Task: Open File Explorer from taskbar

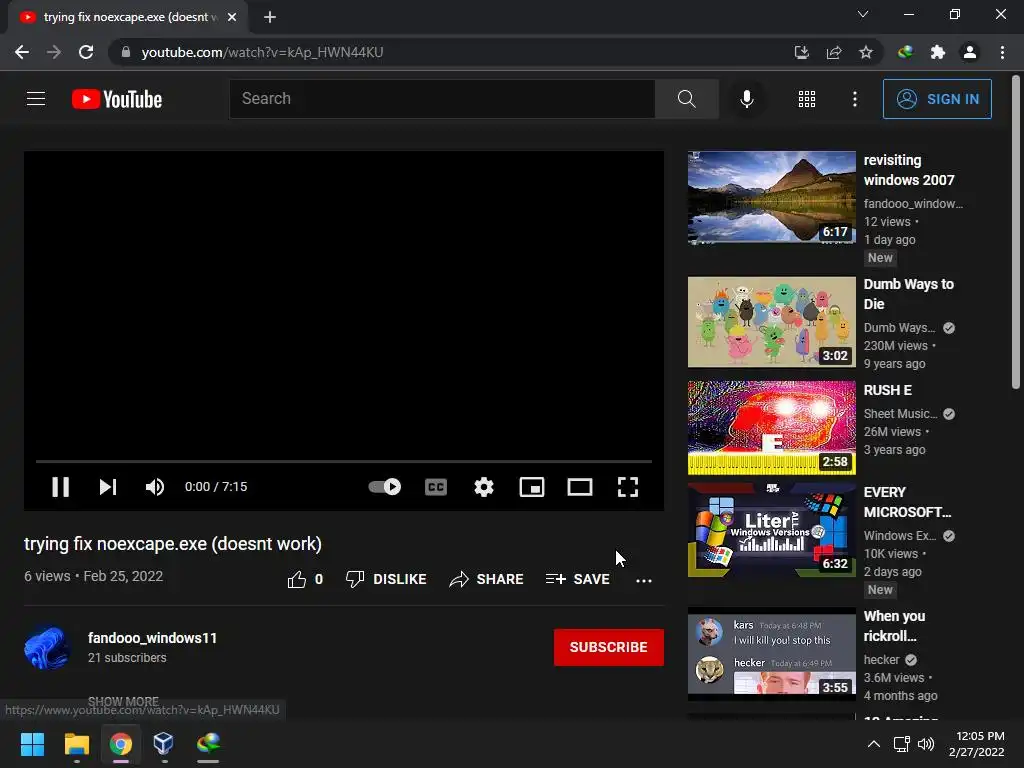Action: pyautogui.click(x=76, y=744)
